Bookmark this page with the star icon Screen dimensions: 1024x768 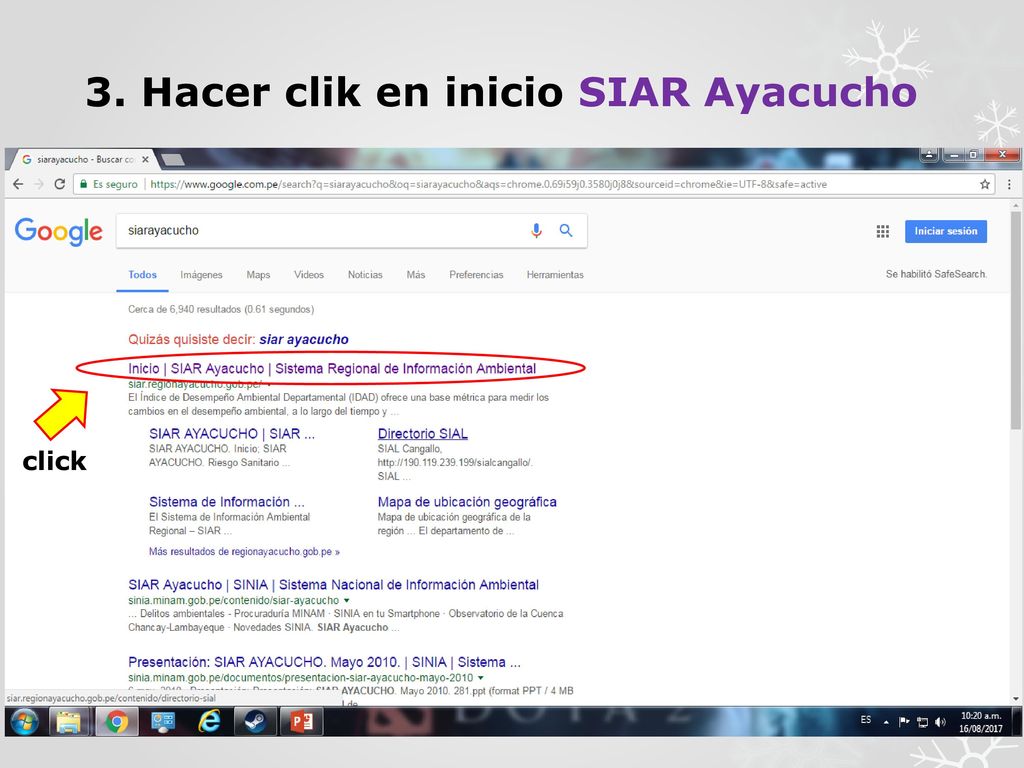pyautogui.click(x=985, y=184)
